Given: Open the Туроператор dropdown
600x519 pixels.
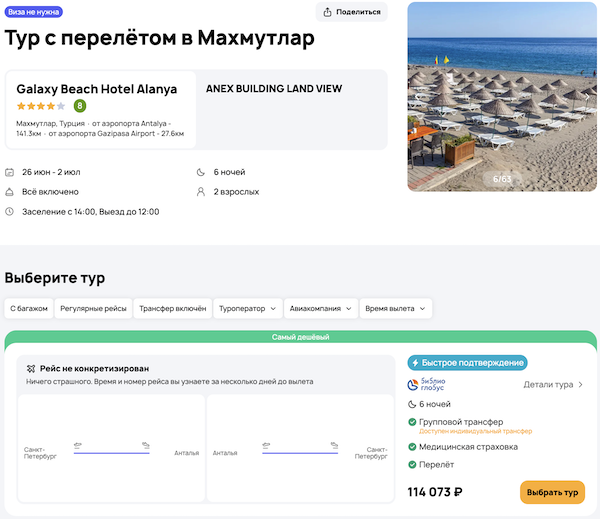Looking at the screenshot, I should 247,309.
